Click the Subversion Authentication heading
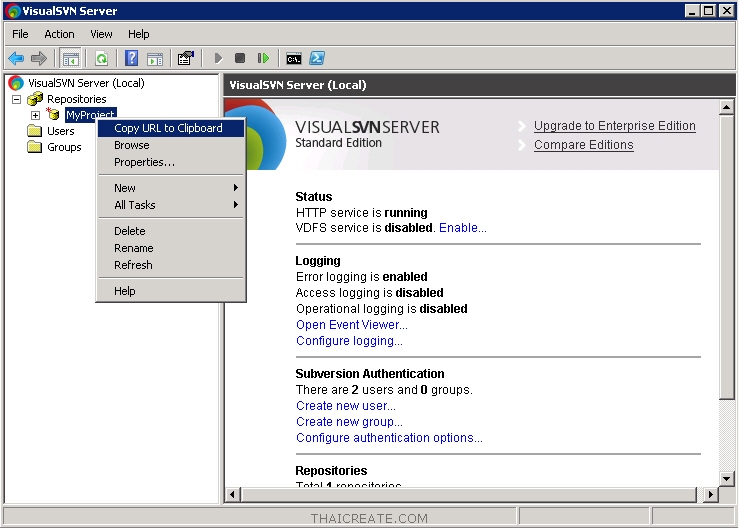This screenshot has height=528, width=739. pyautogui.click(x=370, y=373)
